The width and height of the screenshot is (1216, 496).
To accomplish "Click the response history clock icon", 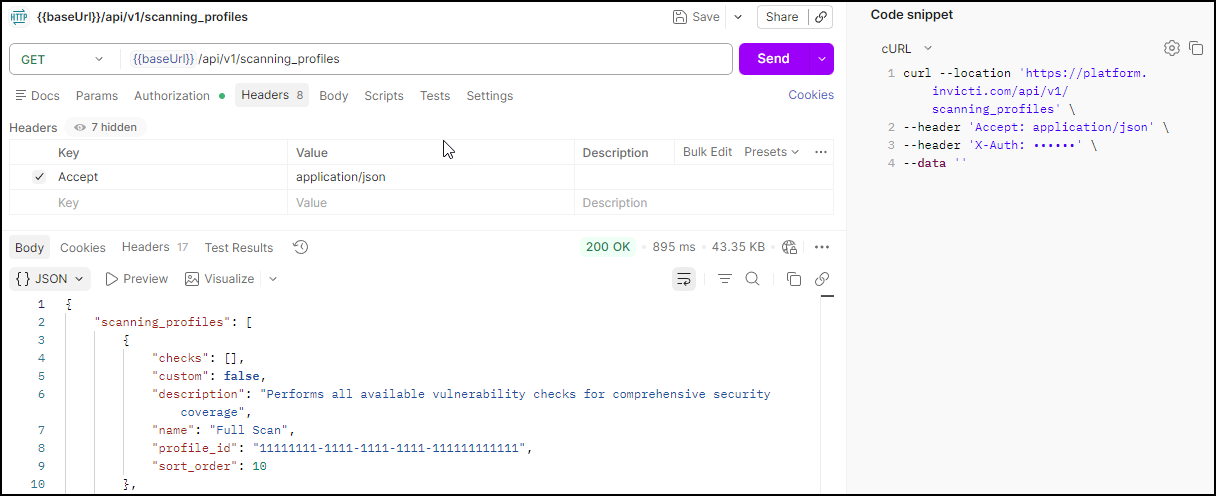I will click(300, 247).
